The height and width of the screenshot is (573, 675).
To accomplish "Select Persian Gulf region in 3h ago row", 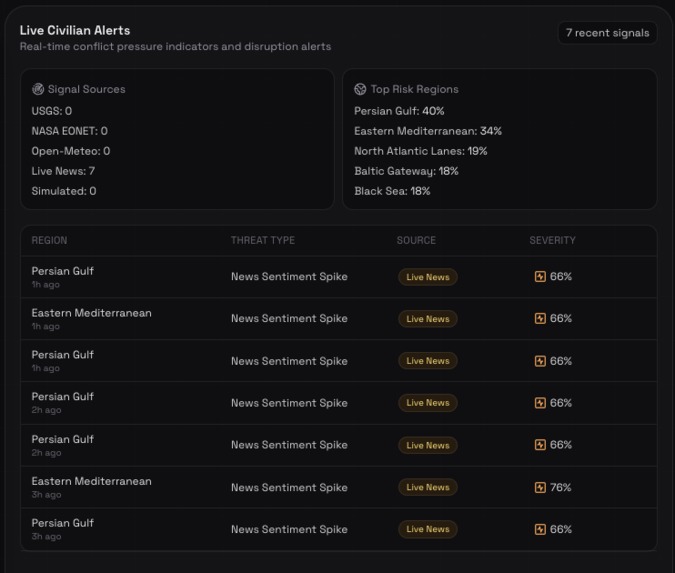I will [x=62, y=523].
